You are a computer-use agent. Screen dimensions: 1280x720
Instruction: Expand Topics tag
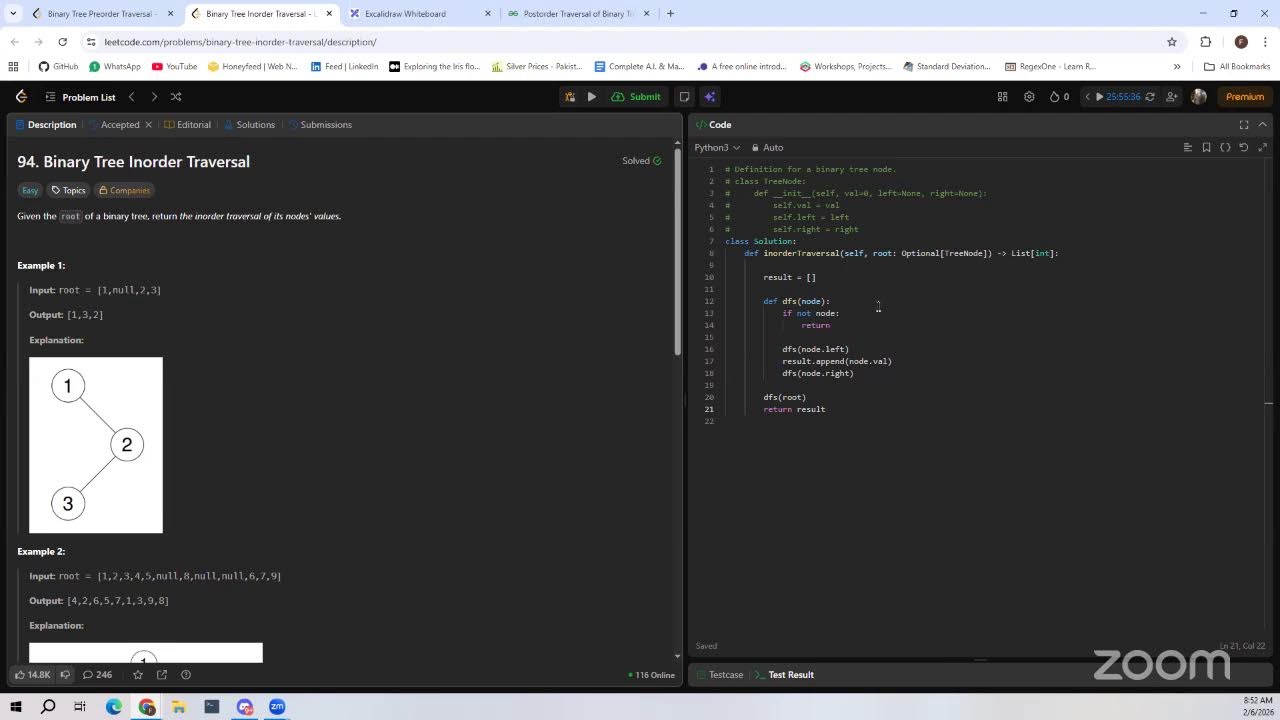69,190
